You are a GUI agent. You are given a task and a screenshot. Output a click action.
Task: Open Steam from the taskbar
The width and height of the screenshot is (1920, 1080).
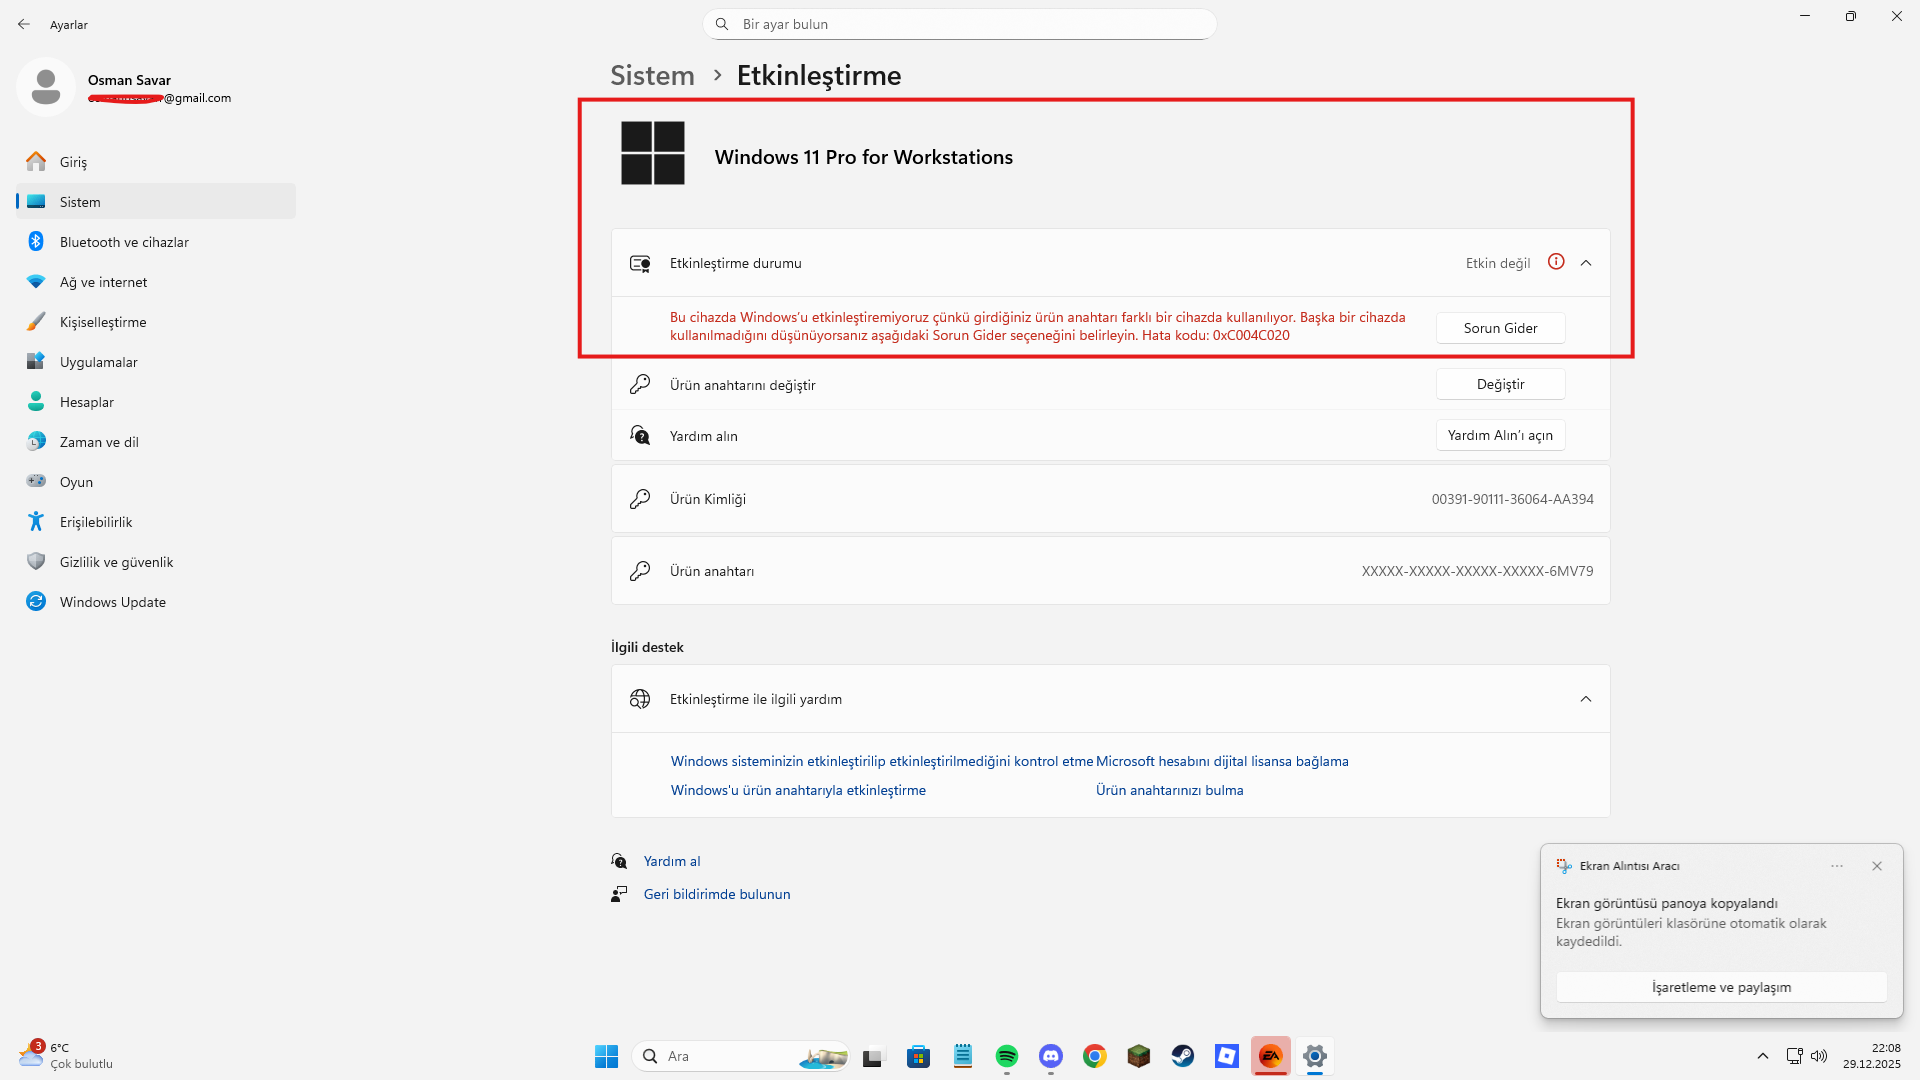pos(1183,1056)
